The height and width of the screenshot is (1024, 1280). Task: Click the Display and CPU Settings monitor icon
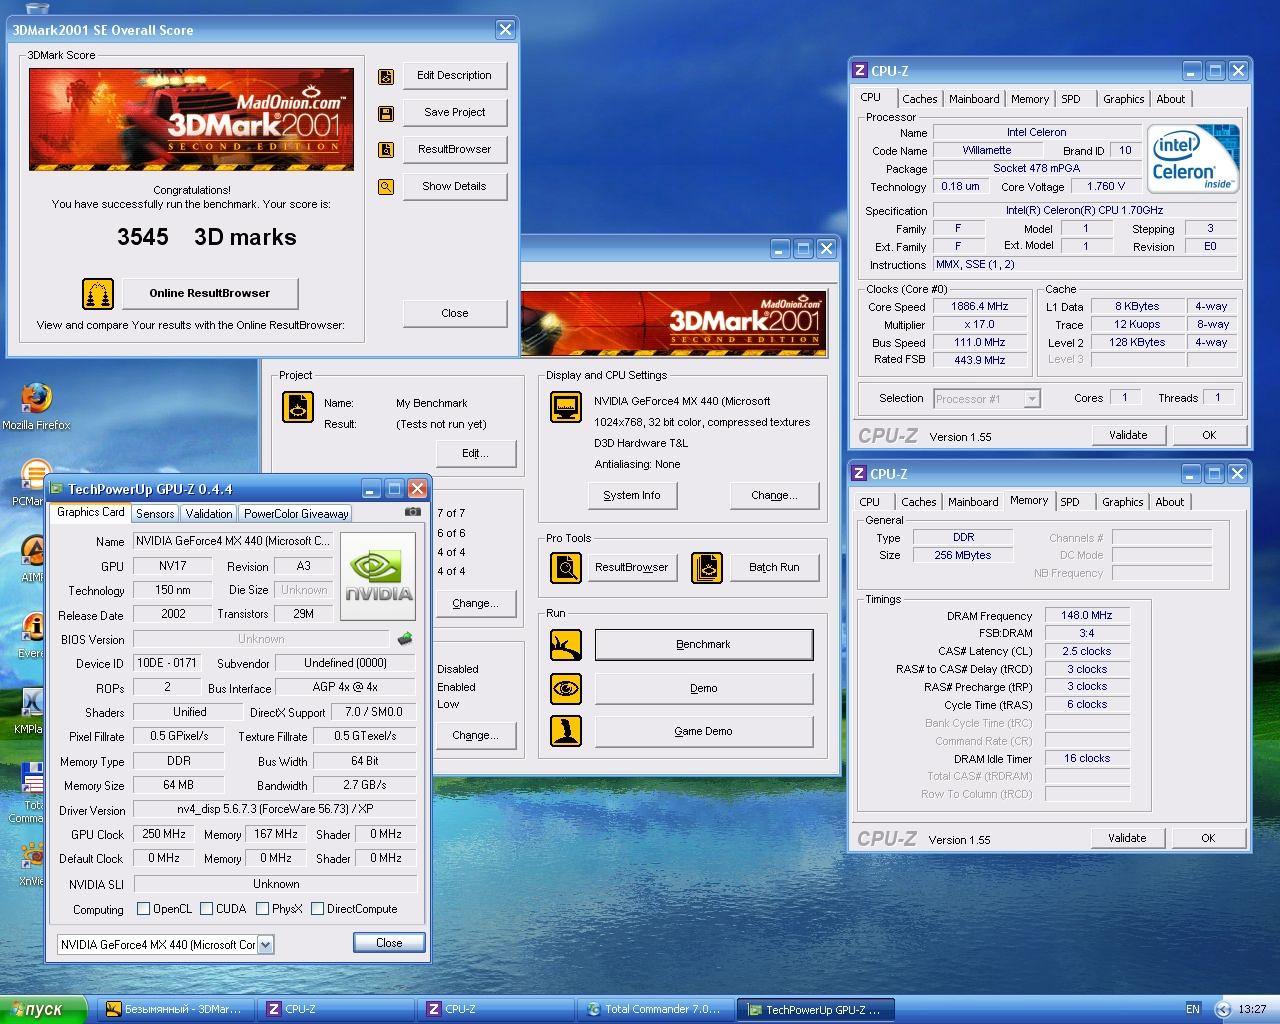566,407
